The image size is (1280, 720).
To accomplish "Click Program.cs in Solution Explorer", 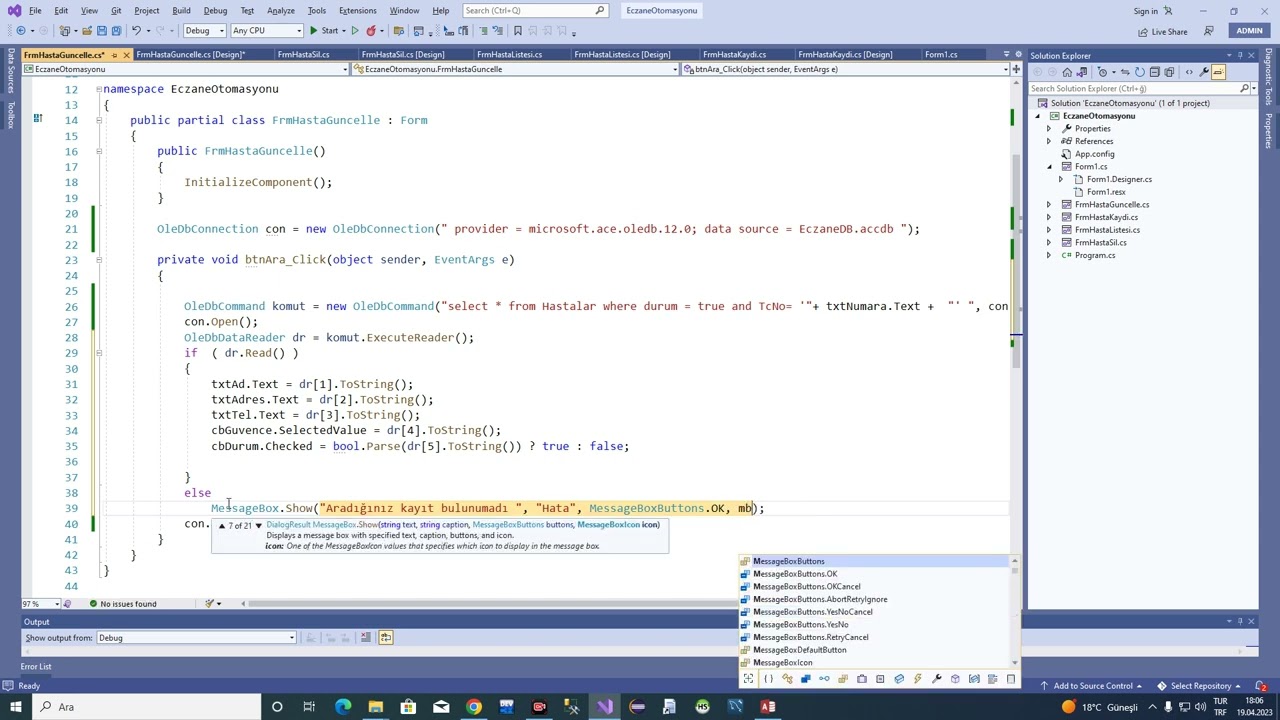I will tap(1094, 255).
